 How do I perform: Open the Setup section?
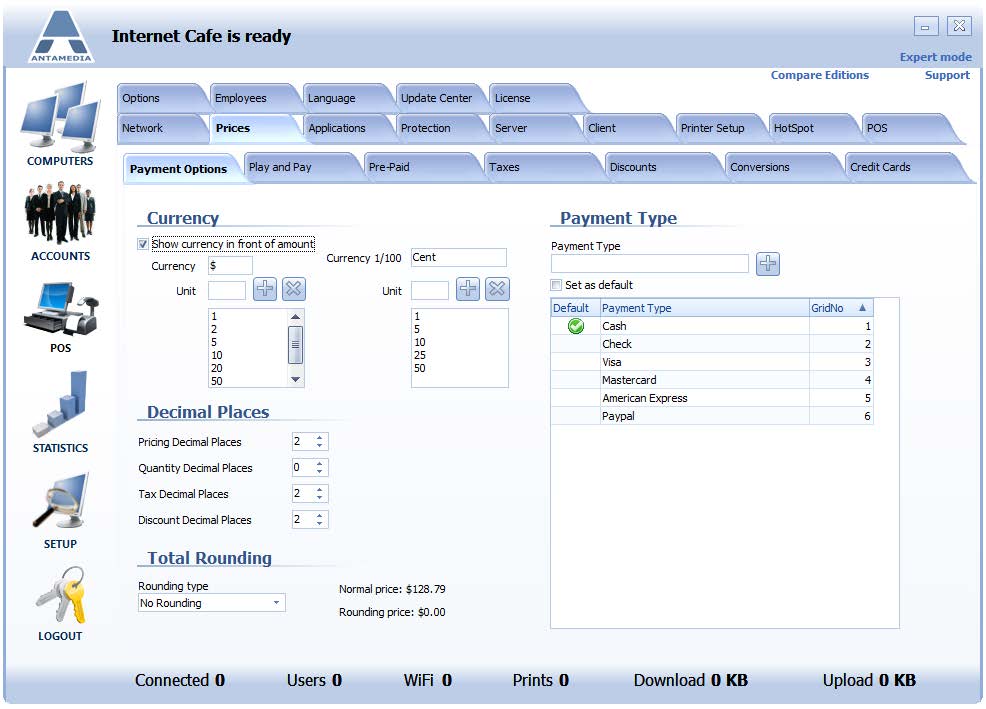(x=60, y=510)
